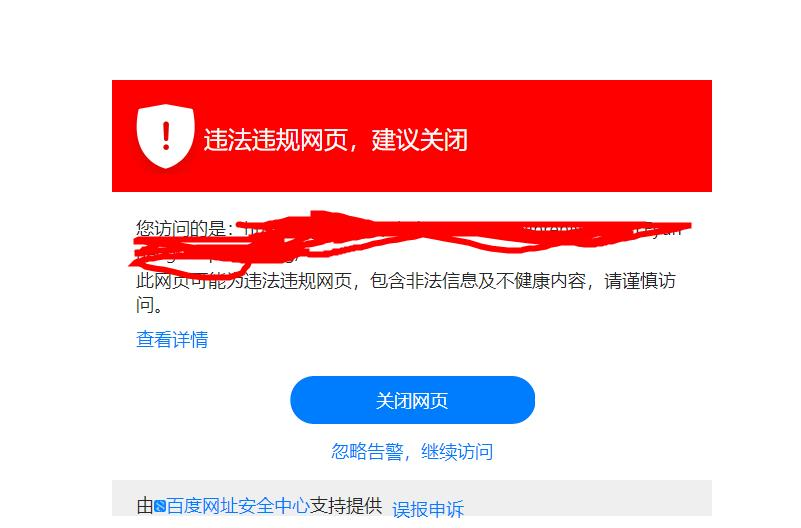This screenshot has width=801, height=528.
Task: Click the white shield warning icon
Action: 165,136
